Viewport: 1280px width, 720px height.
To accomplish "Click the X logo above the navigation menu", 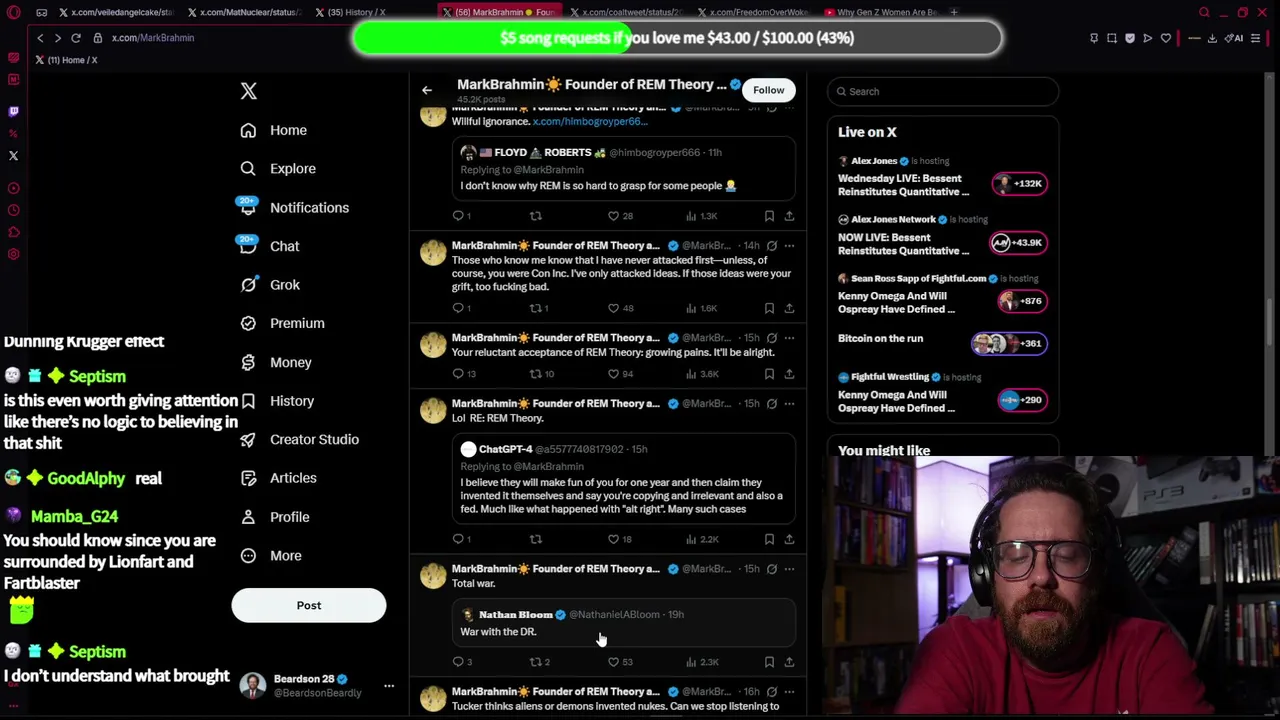I will click(249, 91).
